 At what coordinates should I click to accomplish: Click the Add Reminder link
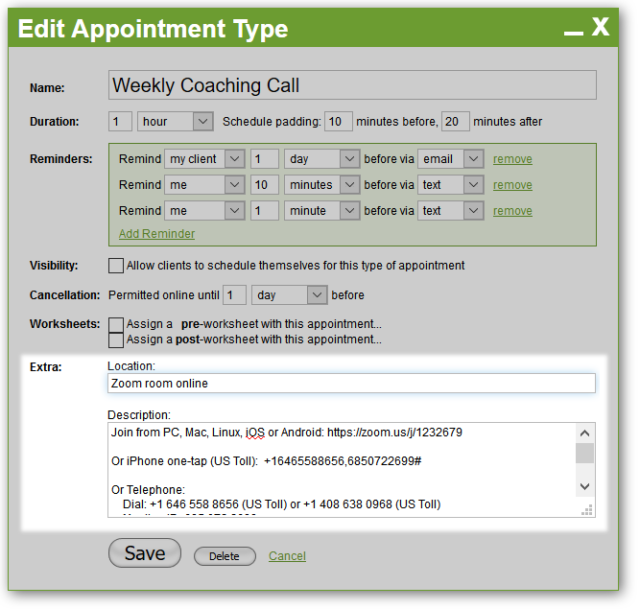[x=157, y=234]
